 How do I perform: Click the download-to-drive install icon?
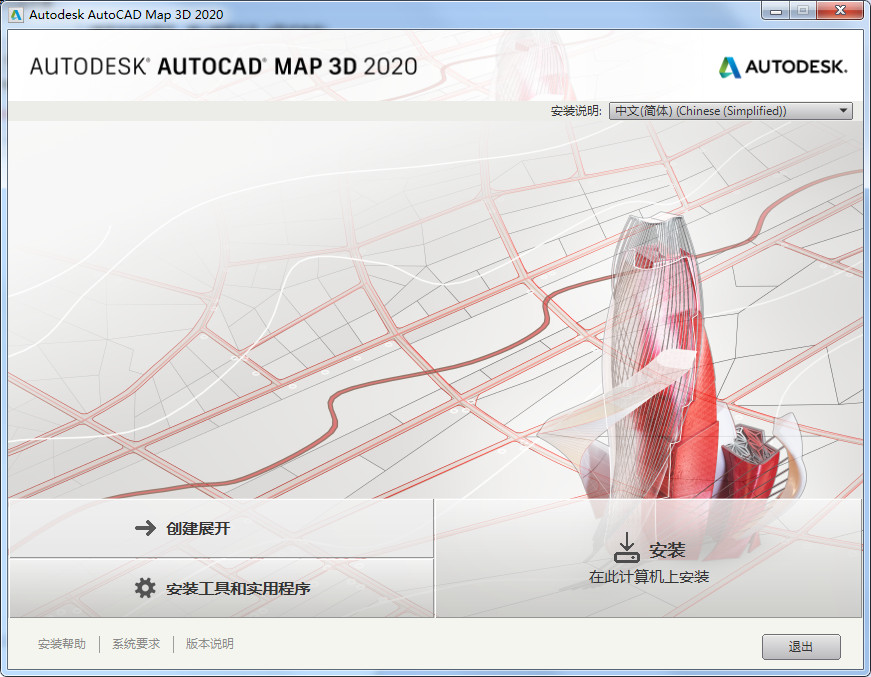pos(627,548)
